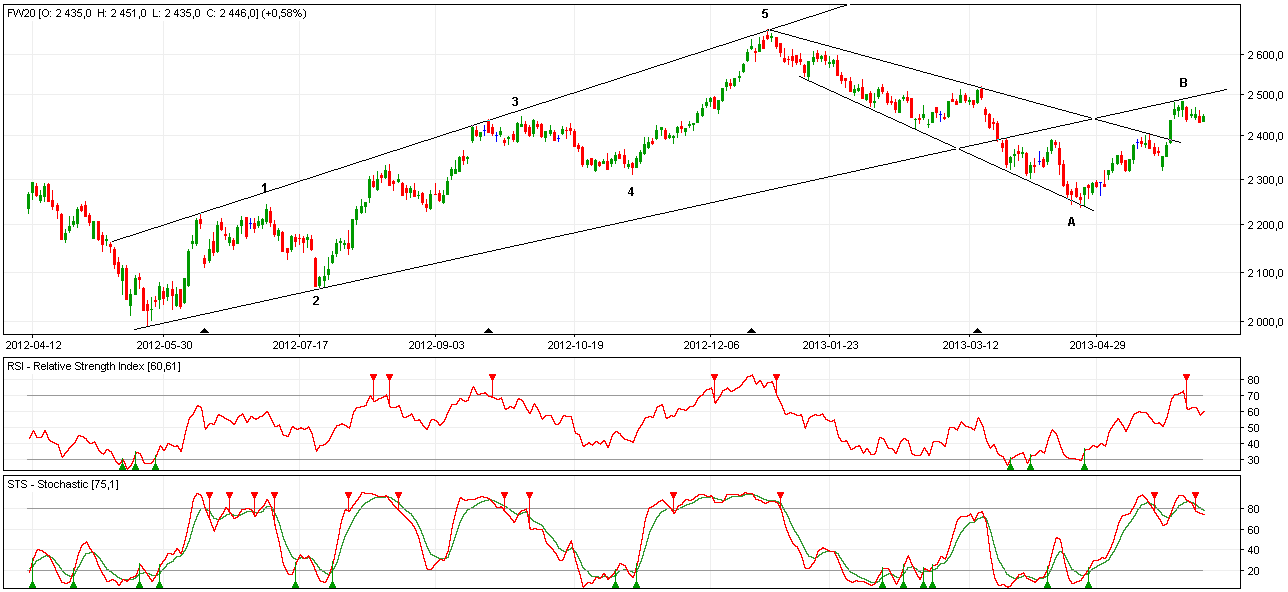Select the wave label 1 on chart
The image size is (1288, 592).
pyautogui.click(x=264, y=188)
